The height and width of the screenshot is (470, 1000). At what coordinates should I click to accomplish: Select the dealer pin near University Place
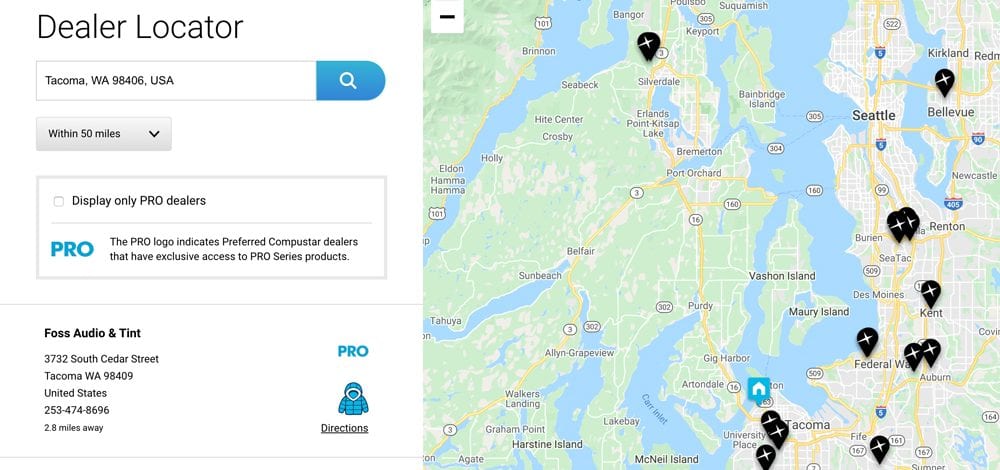click(x=766, y=455)
